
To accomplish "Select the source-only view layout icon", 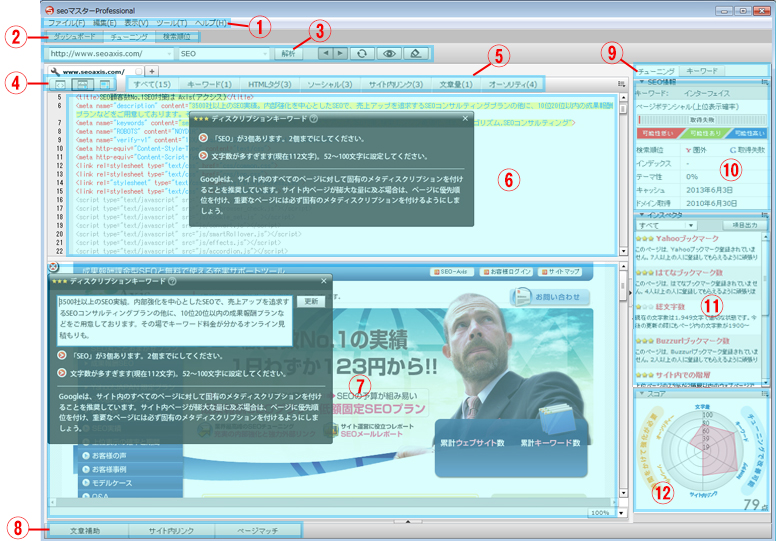I will coord(60,85).
